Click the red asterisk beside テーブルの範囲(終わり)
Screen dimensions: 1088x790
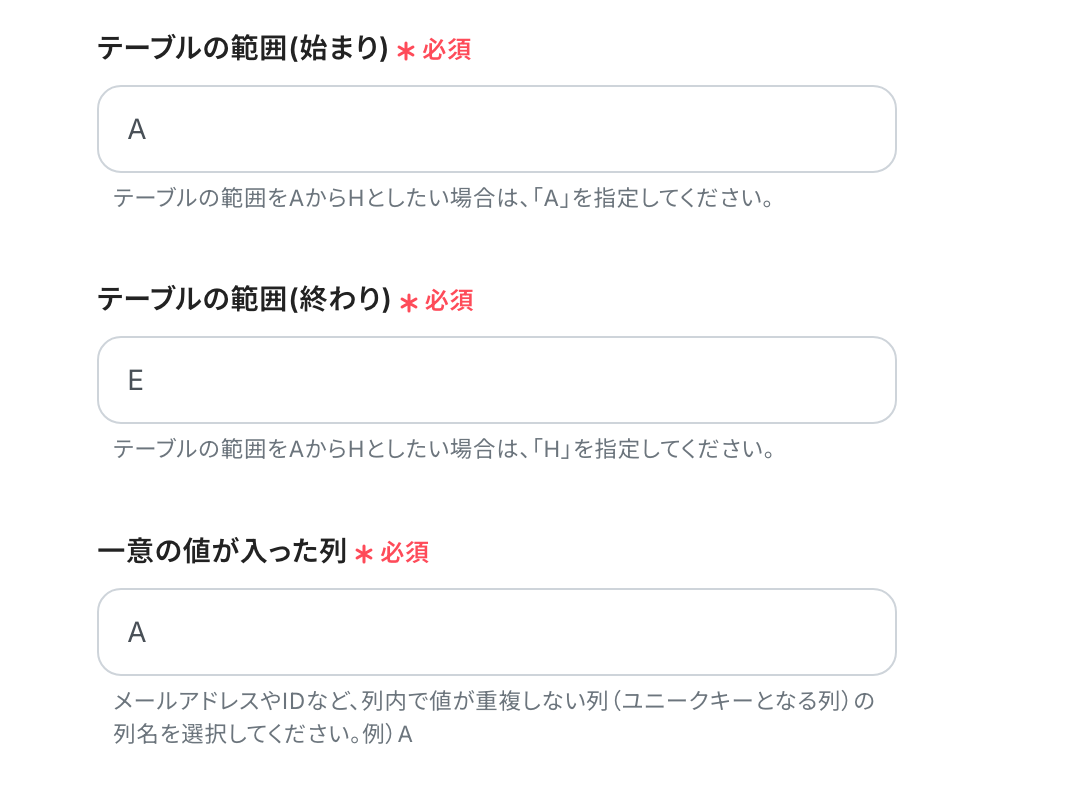click(x=408, y=302)
